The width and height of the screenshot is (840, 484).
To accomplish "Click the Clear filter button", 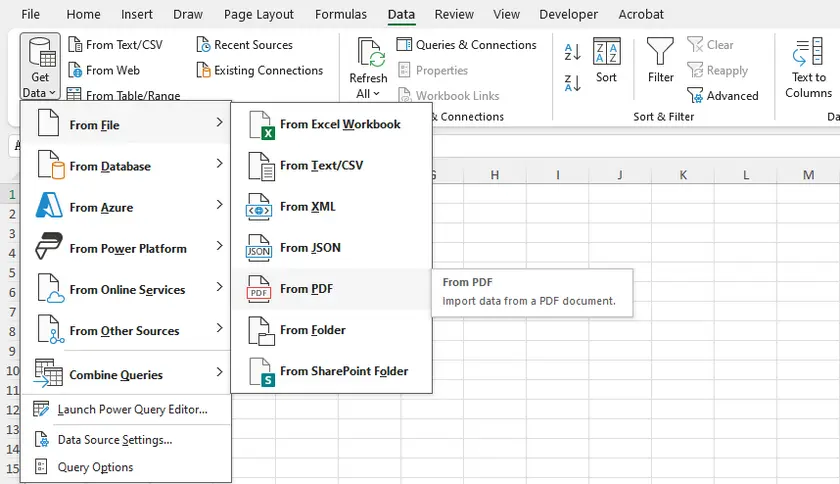I will tap(710, 45).
